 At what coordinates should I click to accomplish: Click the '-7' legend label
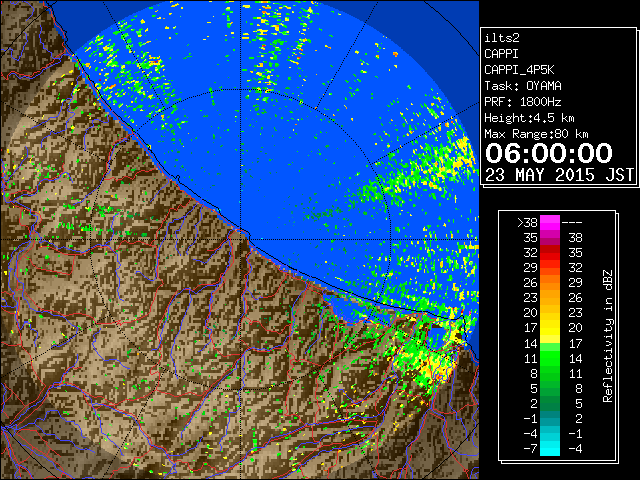[530, 448]
